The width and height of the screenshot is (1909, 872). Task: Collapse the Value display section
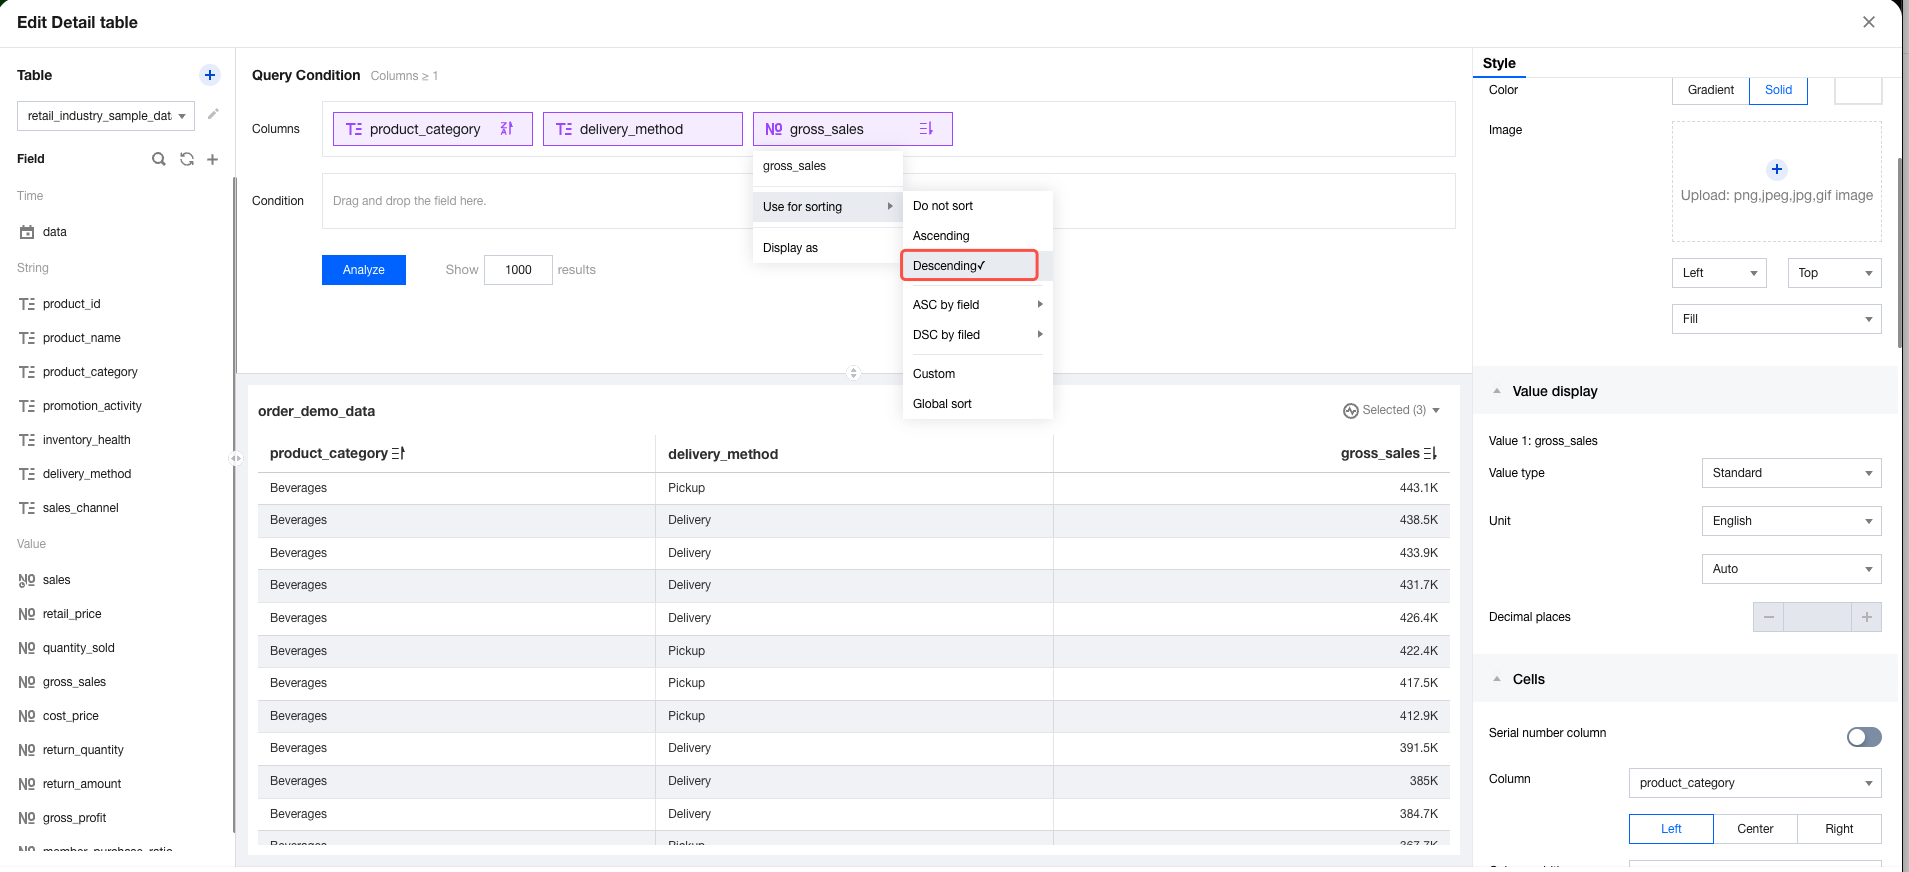point(1497,391)
